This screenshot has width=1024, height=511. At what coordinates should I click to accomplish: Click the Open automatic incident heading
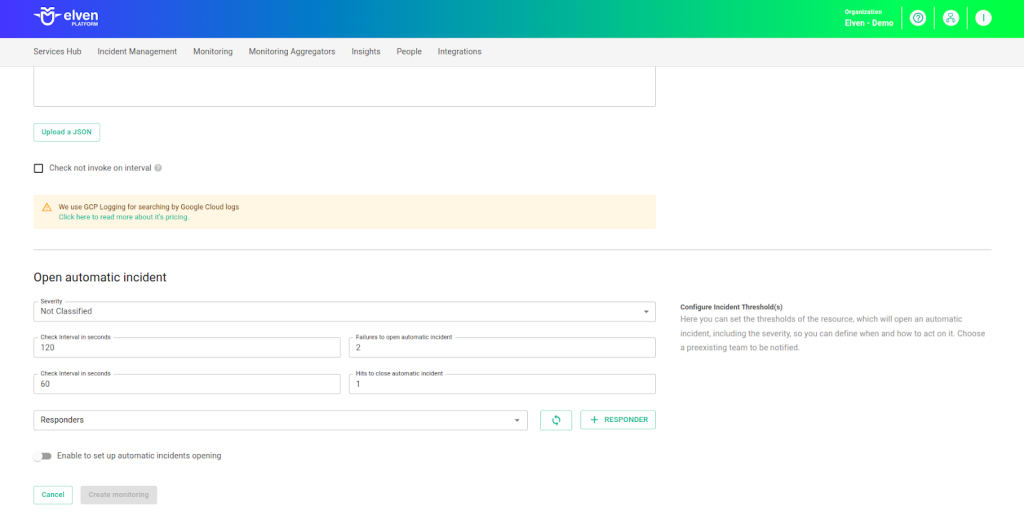coord(100,277)
